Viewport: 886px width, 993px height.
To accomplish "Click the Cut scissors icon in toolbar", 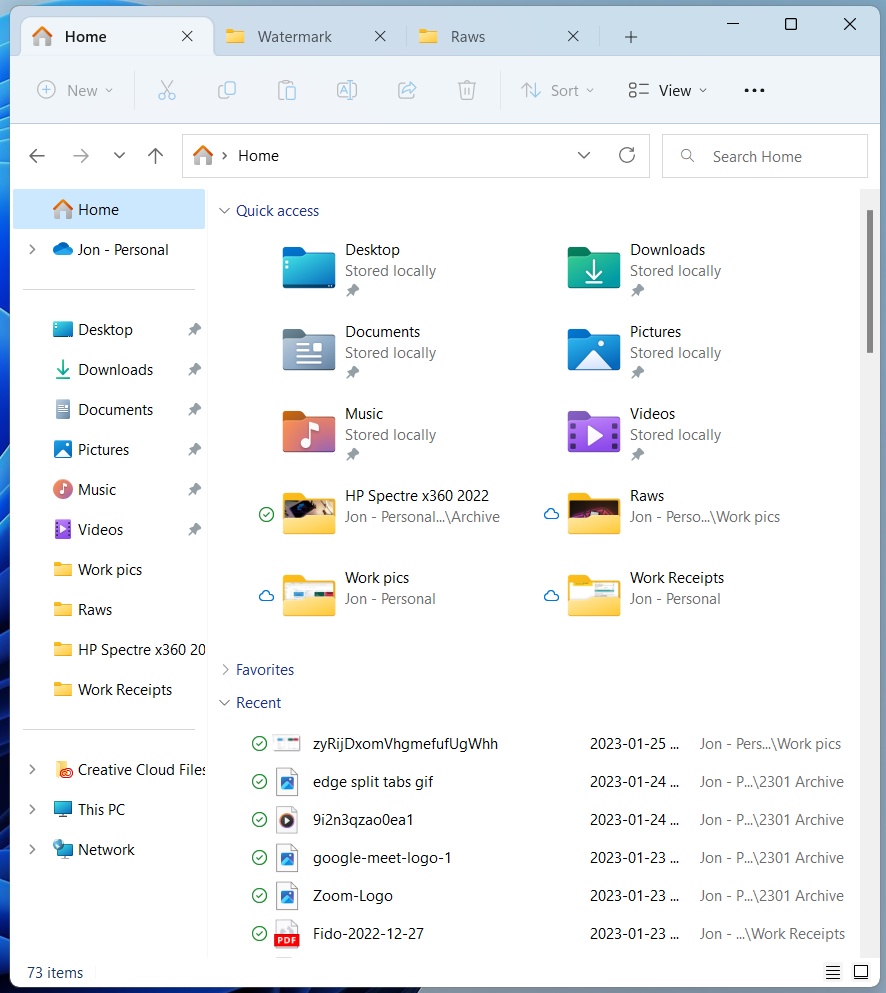I will 167,90.
